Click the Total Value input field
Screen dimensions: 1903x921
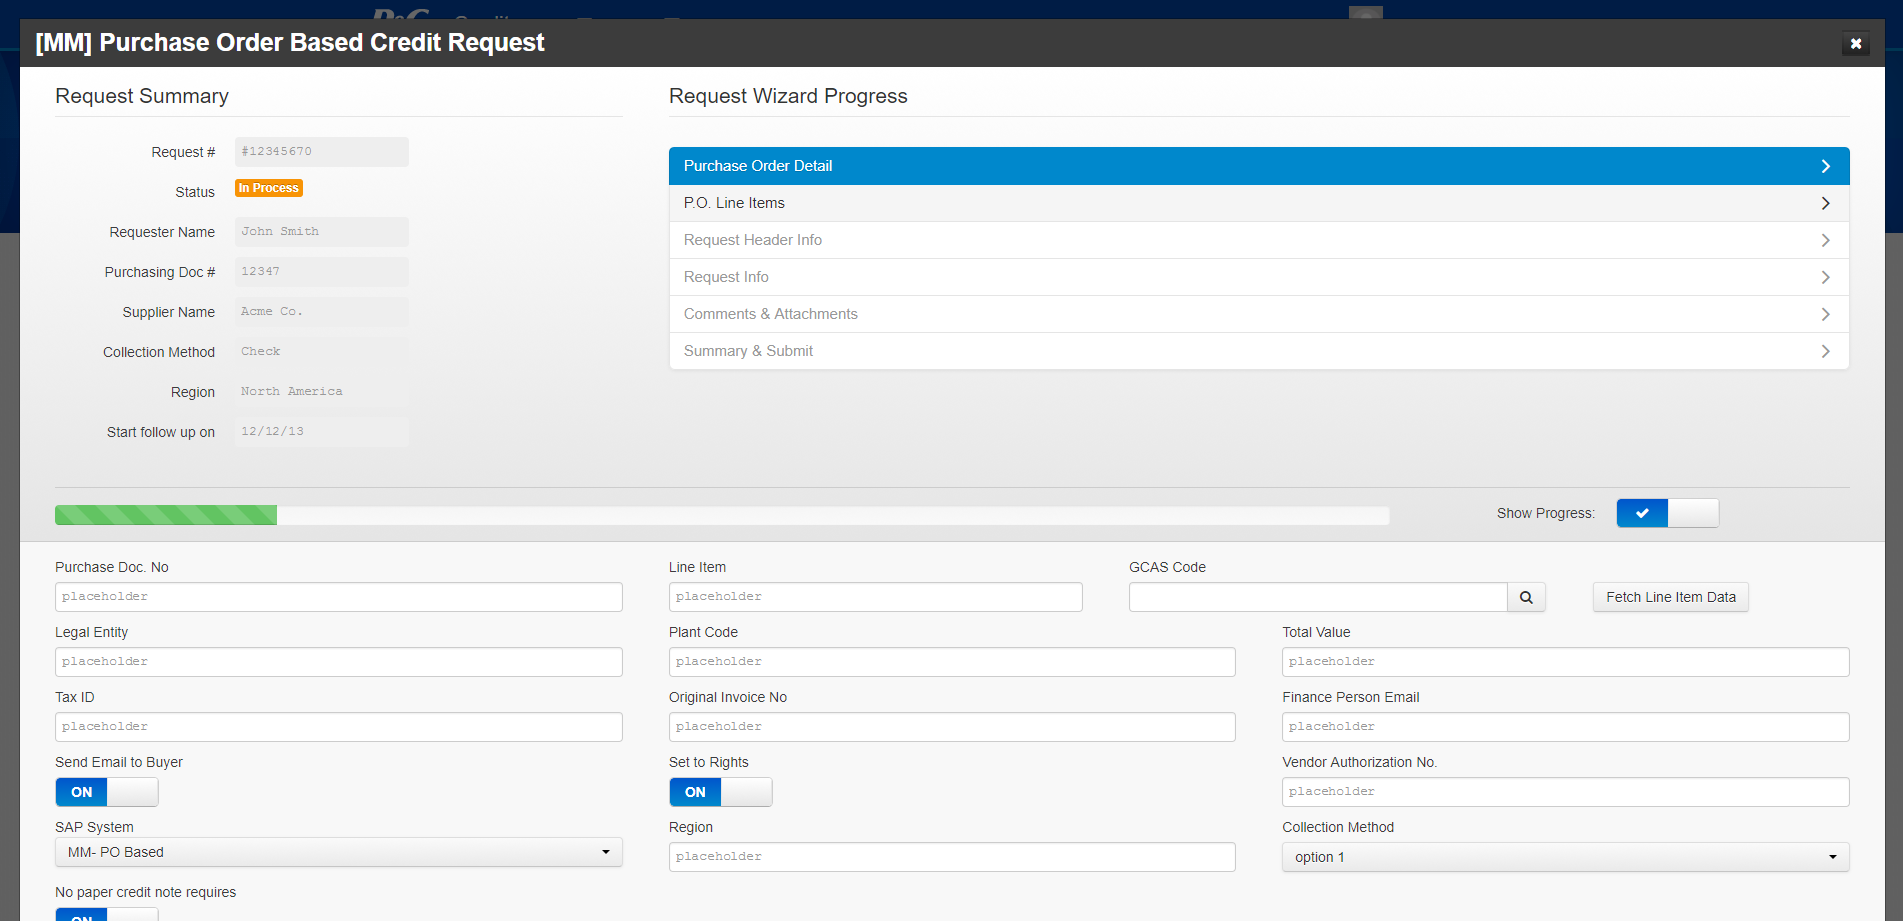point(1565,662)
